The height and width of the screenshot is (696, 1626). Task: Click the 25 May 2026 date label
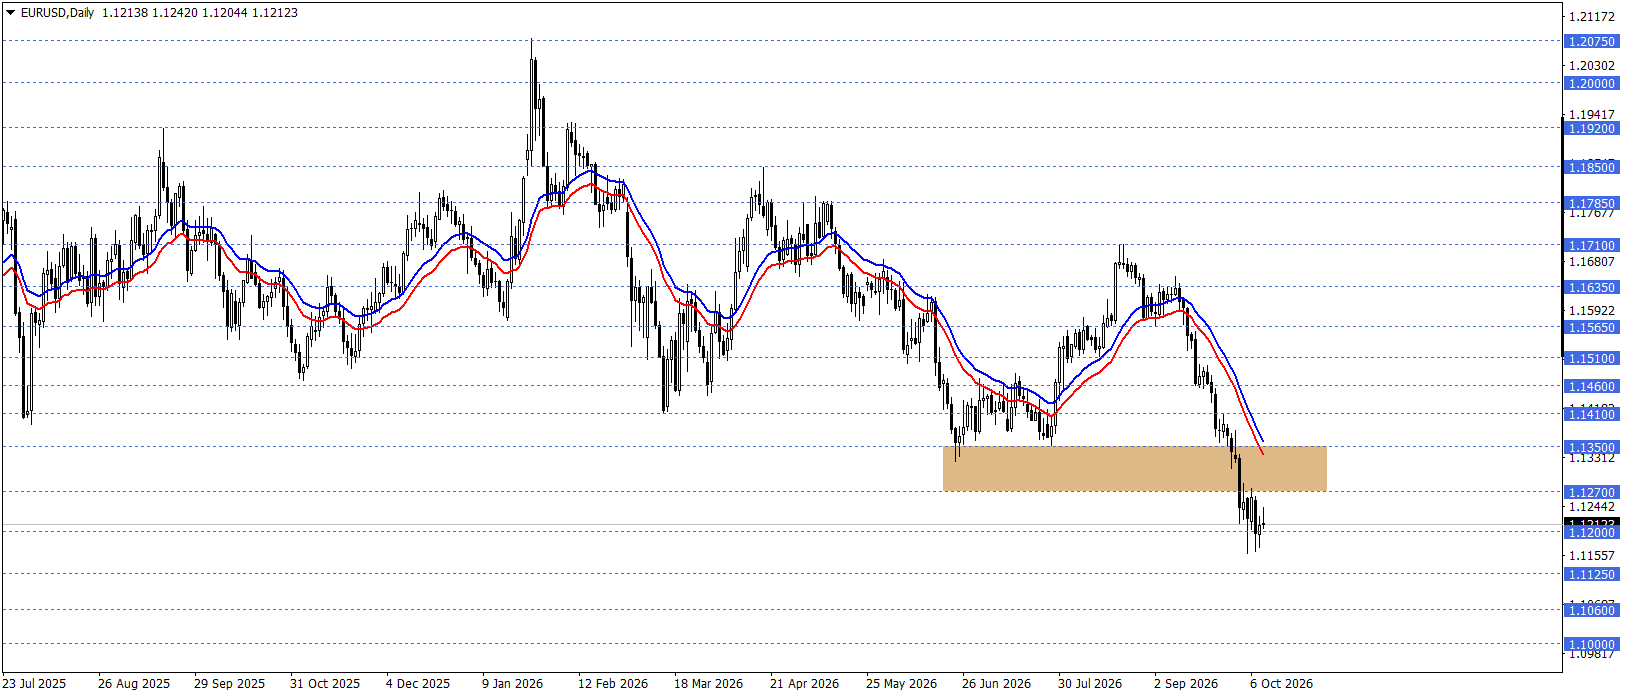point(902,684)
